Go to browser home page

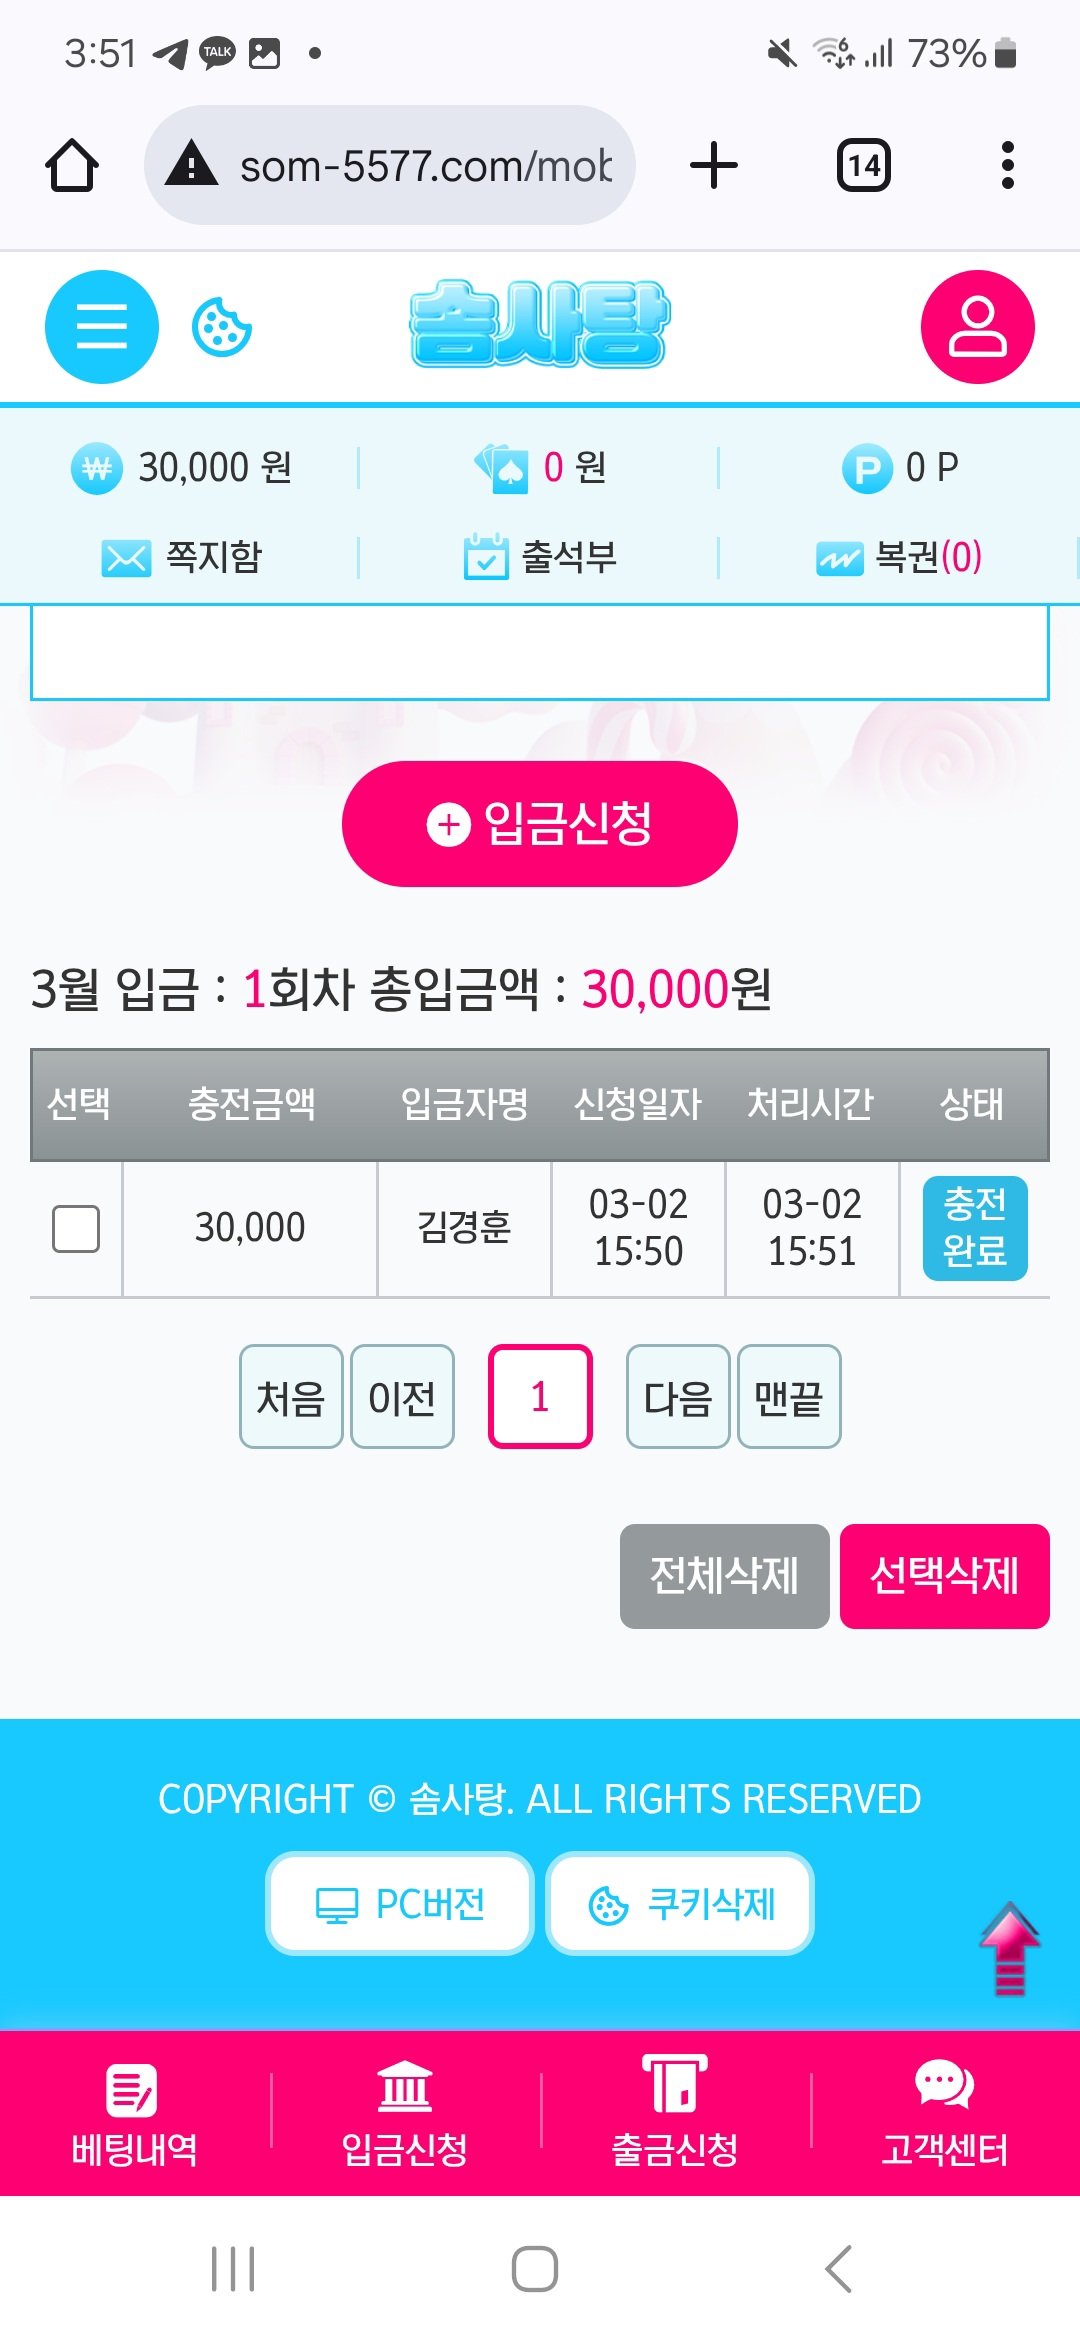[x=72, y=165]
